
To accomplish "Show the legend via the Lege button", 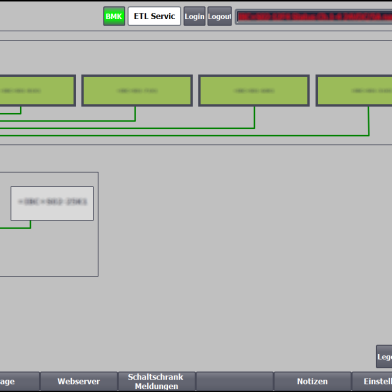I will (384, 357).
